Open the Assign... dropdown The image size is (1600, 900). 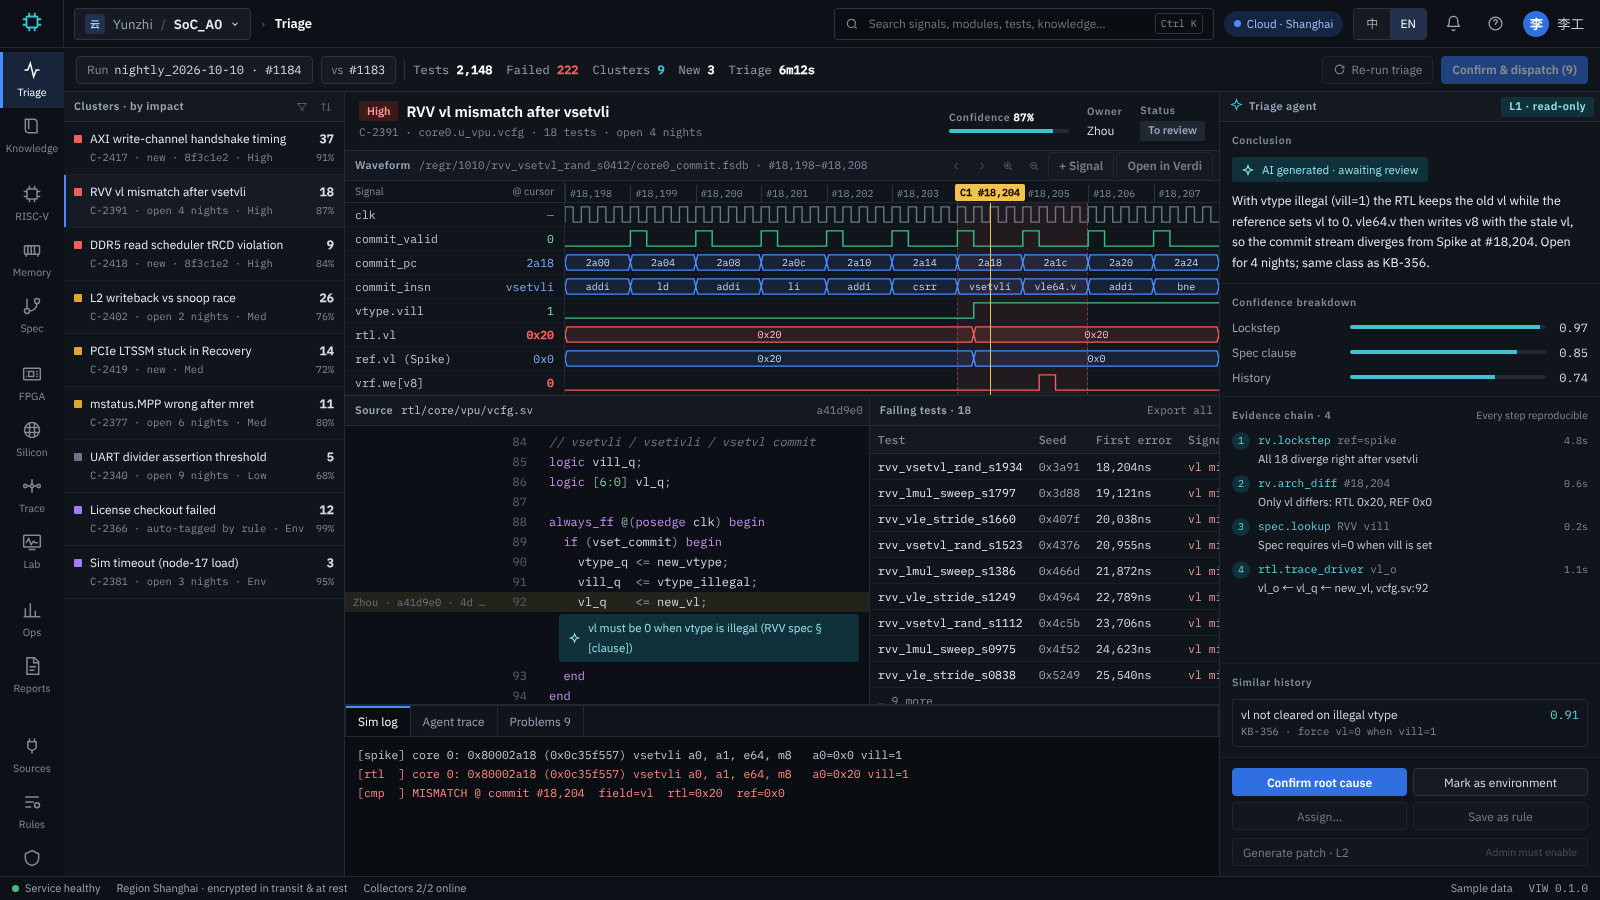pyautogui.click(x=1319, y=817)
